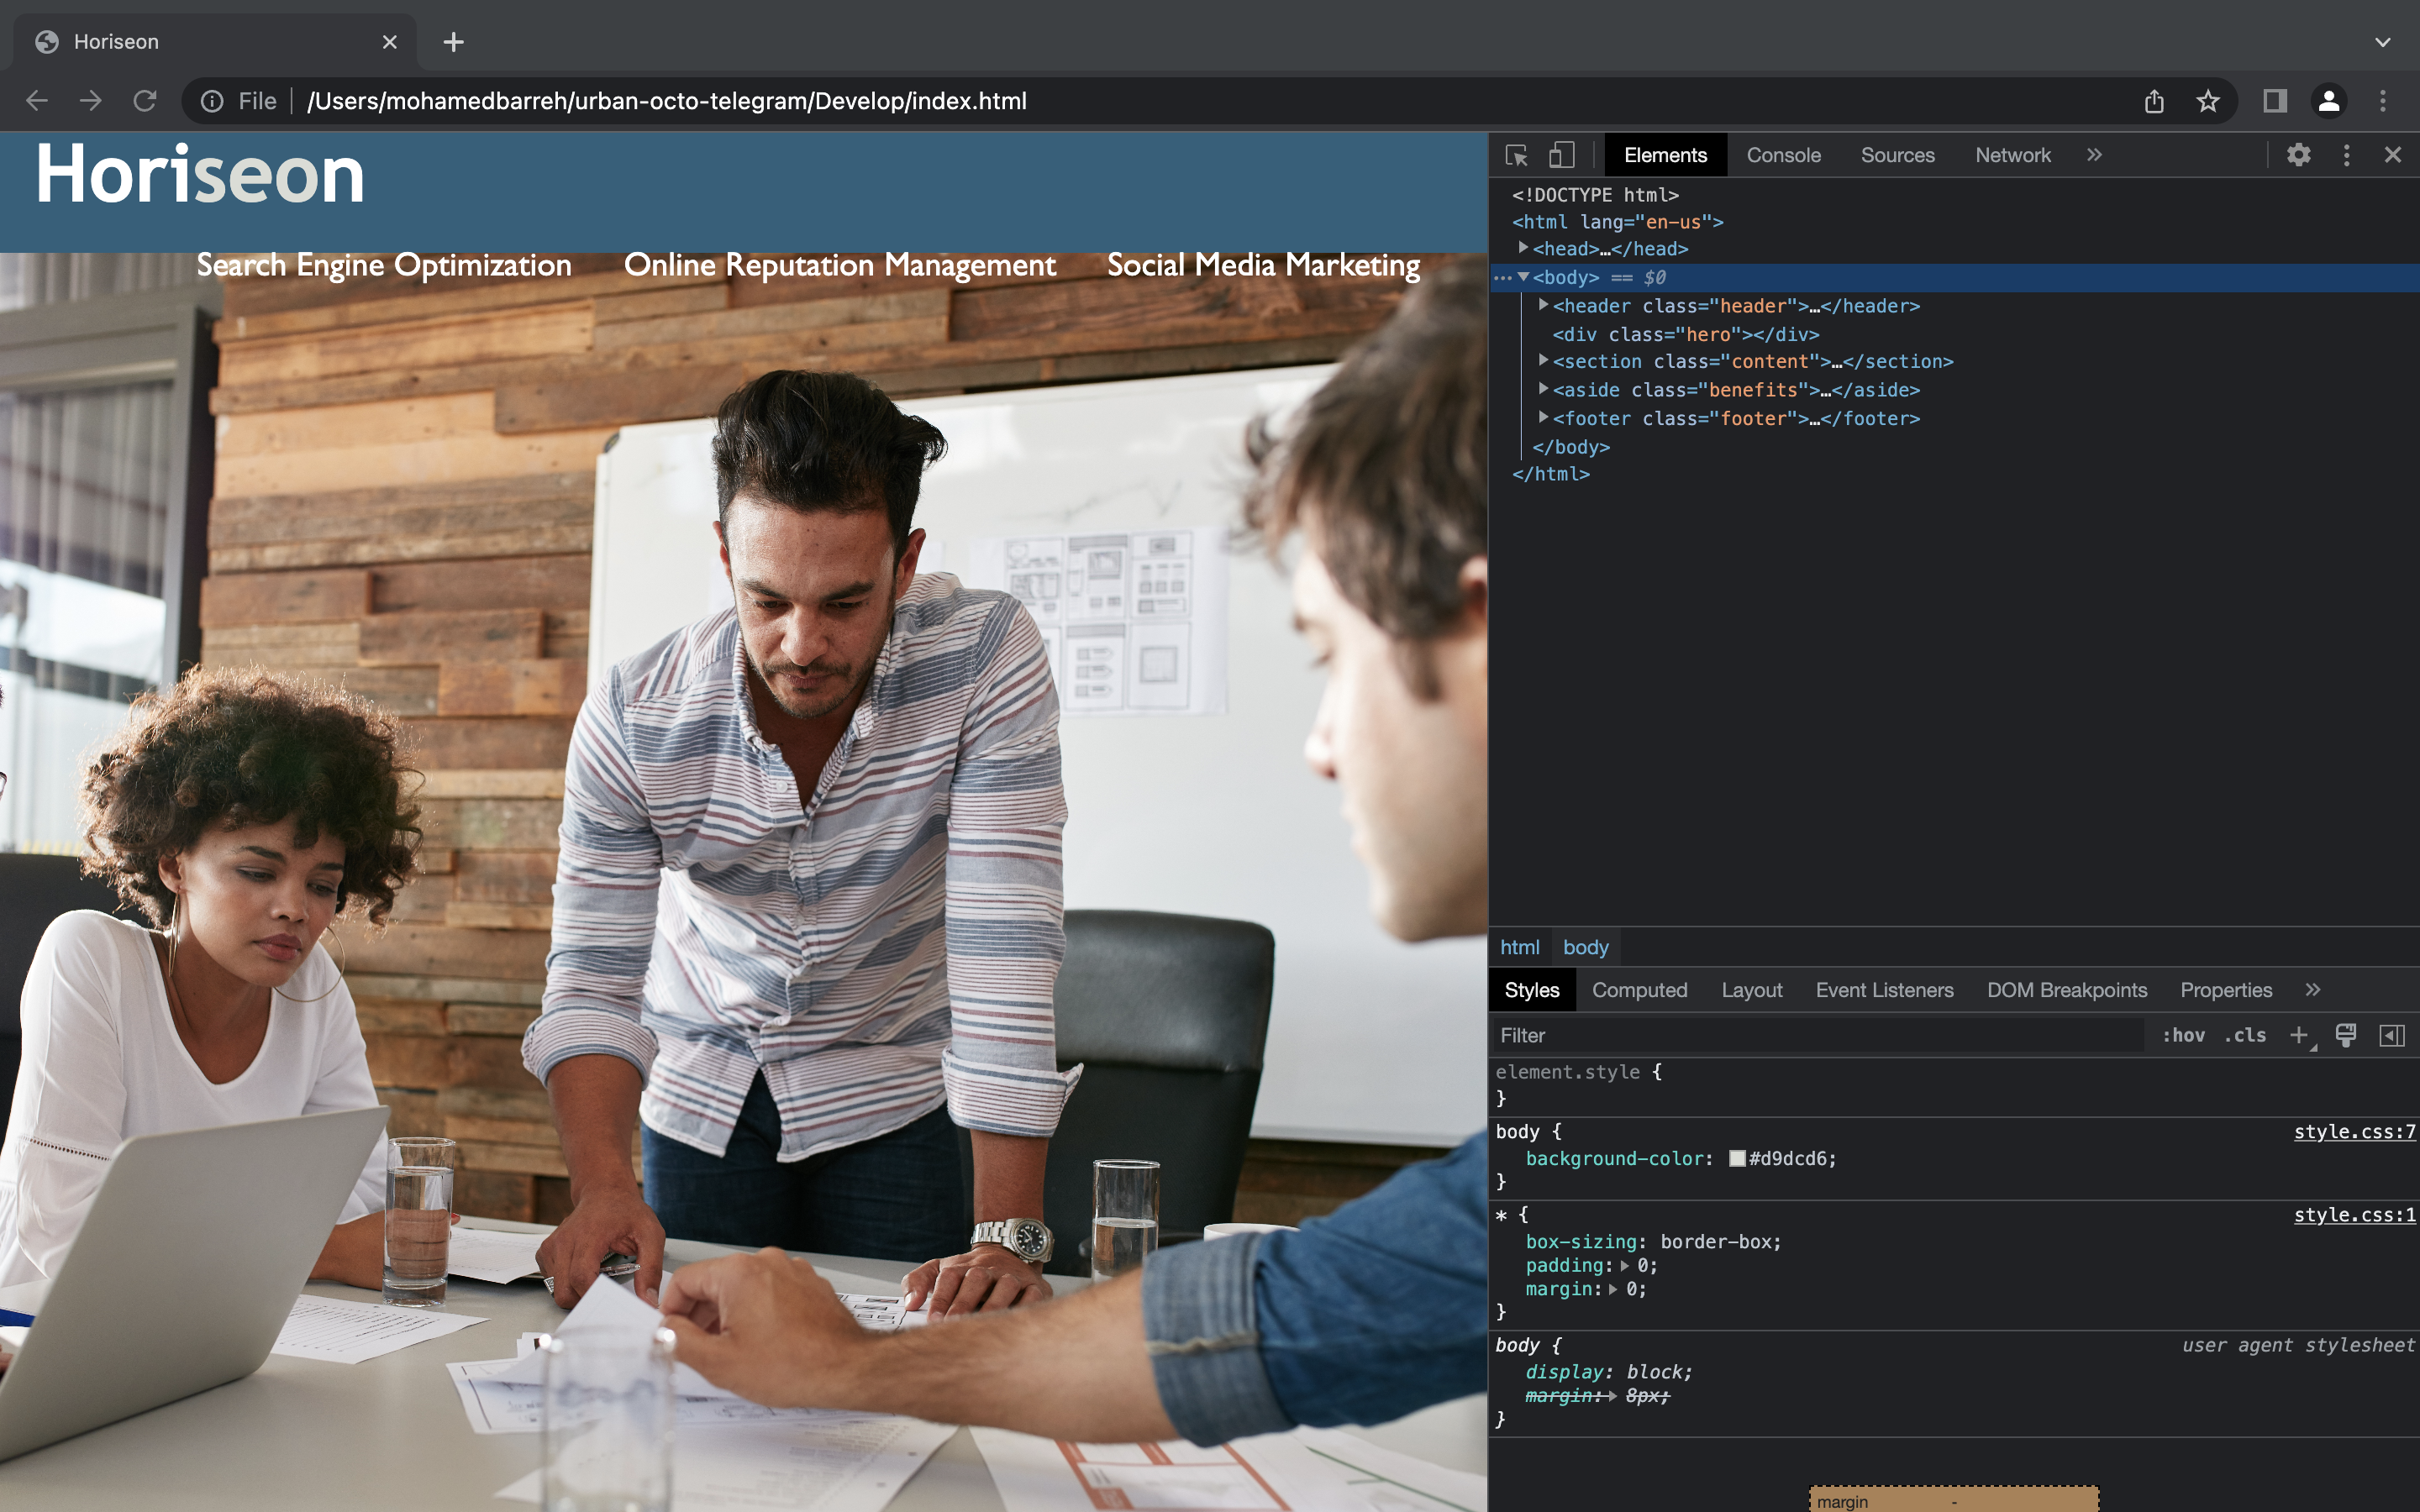Toggle rendering emulations paintbrush icon

(2346, 1036)
